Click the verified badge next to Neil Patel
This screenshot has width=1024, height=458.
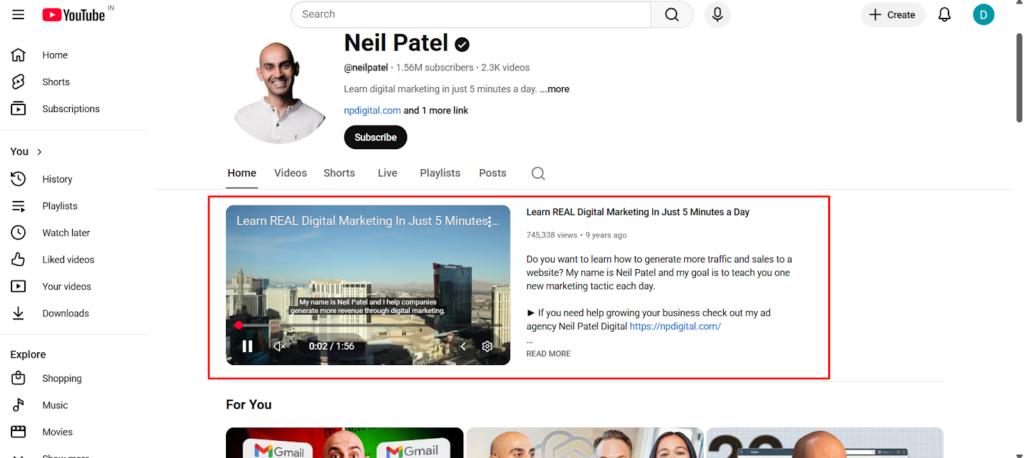pos(462,44)
